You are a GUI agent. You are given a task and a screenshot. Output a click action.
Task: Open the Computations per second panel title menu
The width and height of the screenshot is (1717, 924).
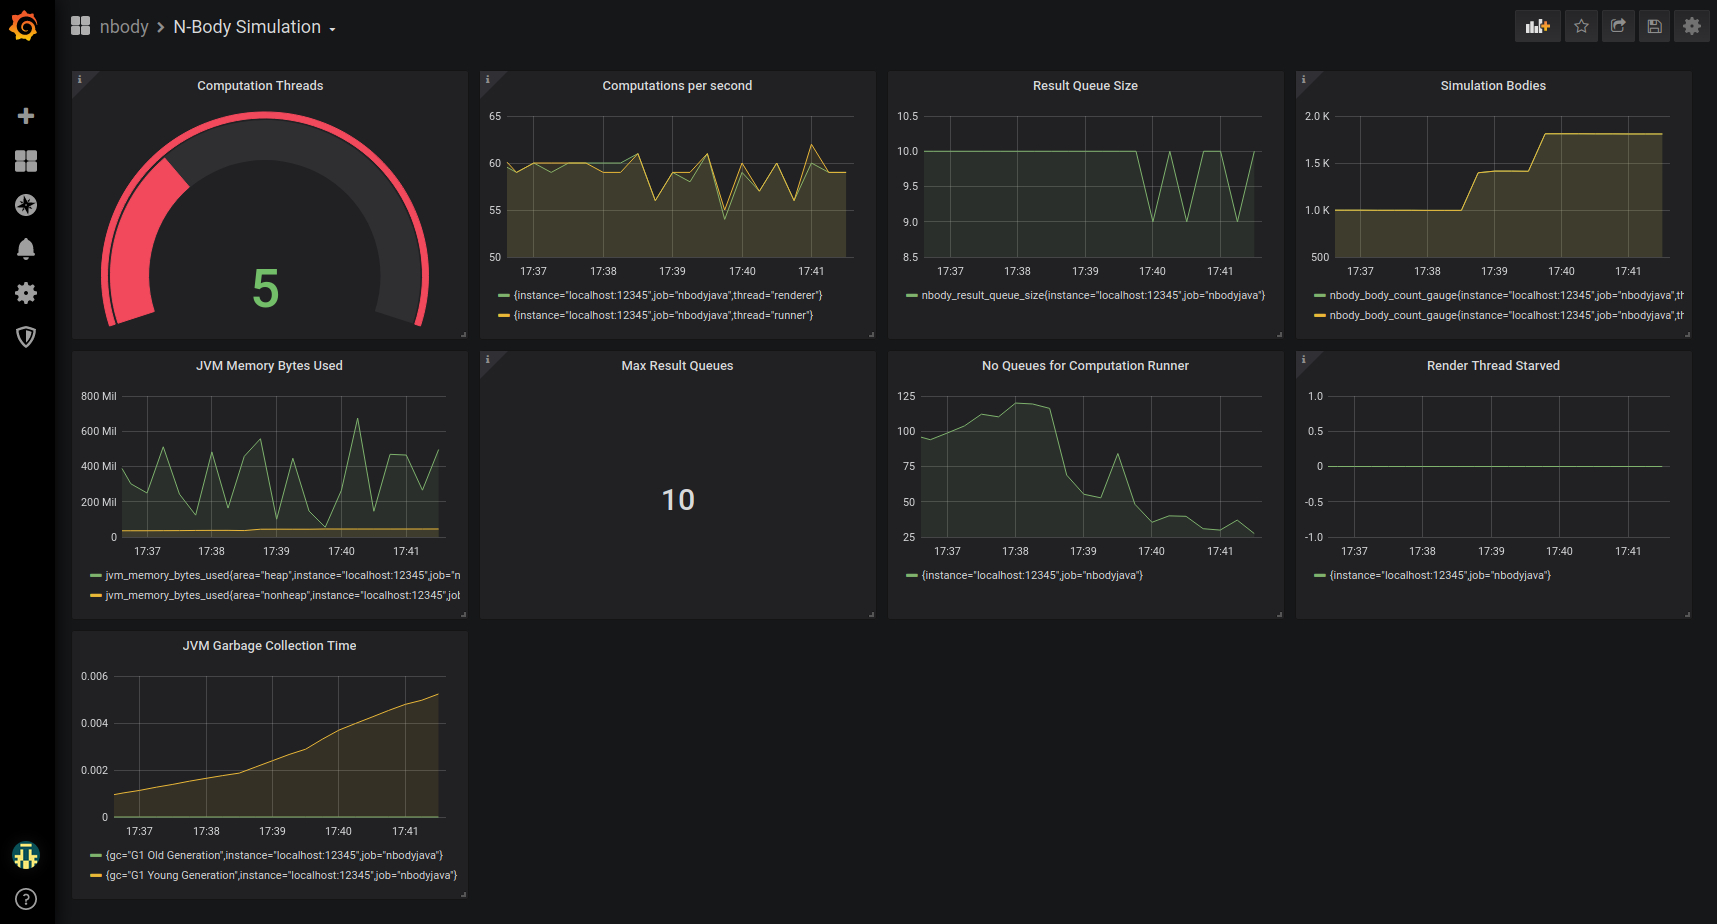click(677, 86)
